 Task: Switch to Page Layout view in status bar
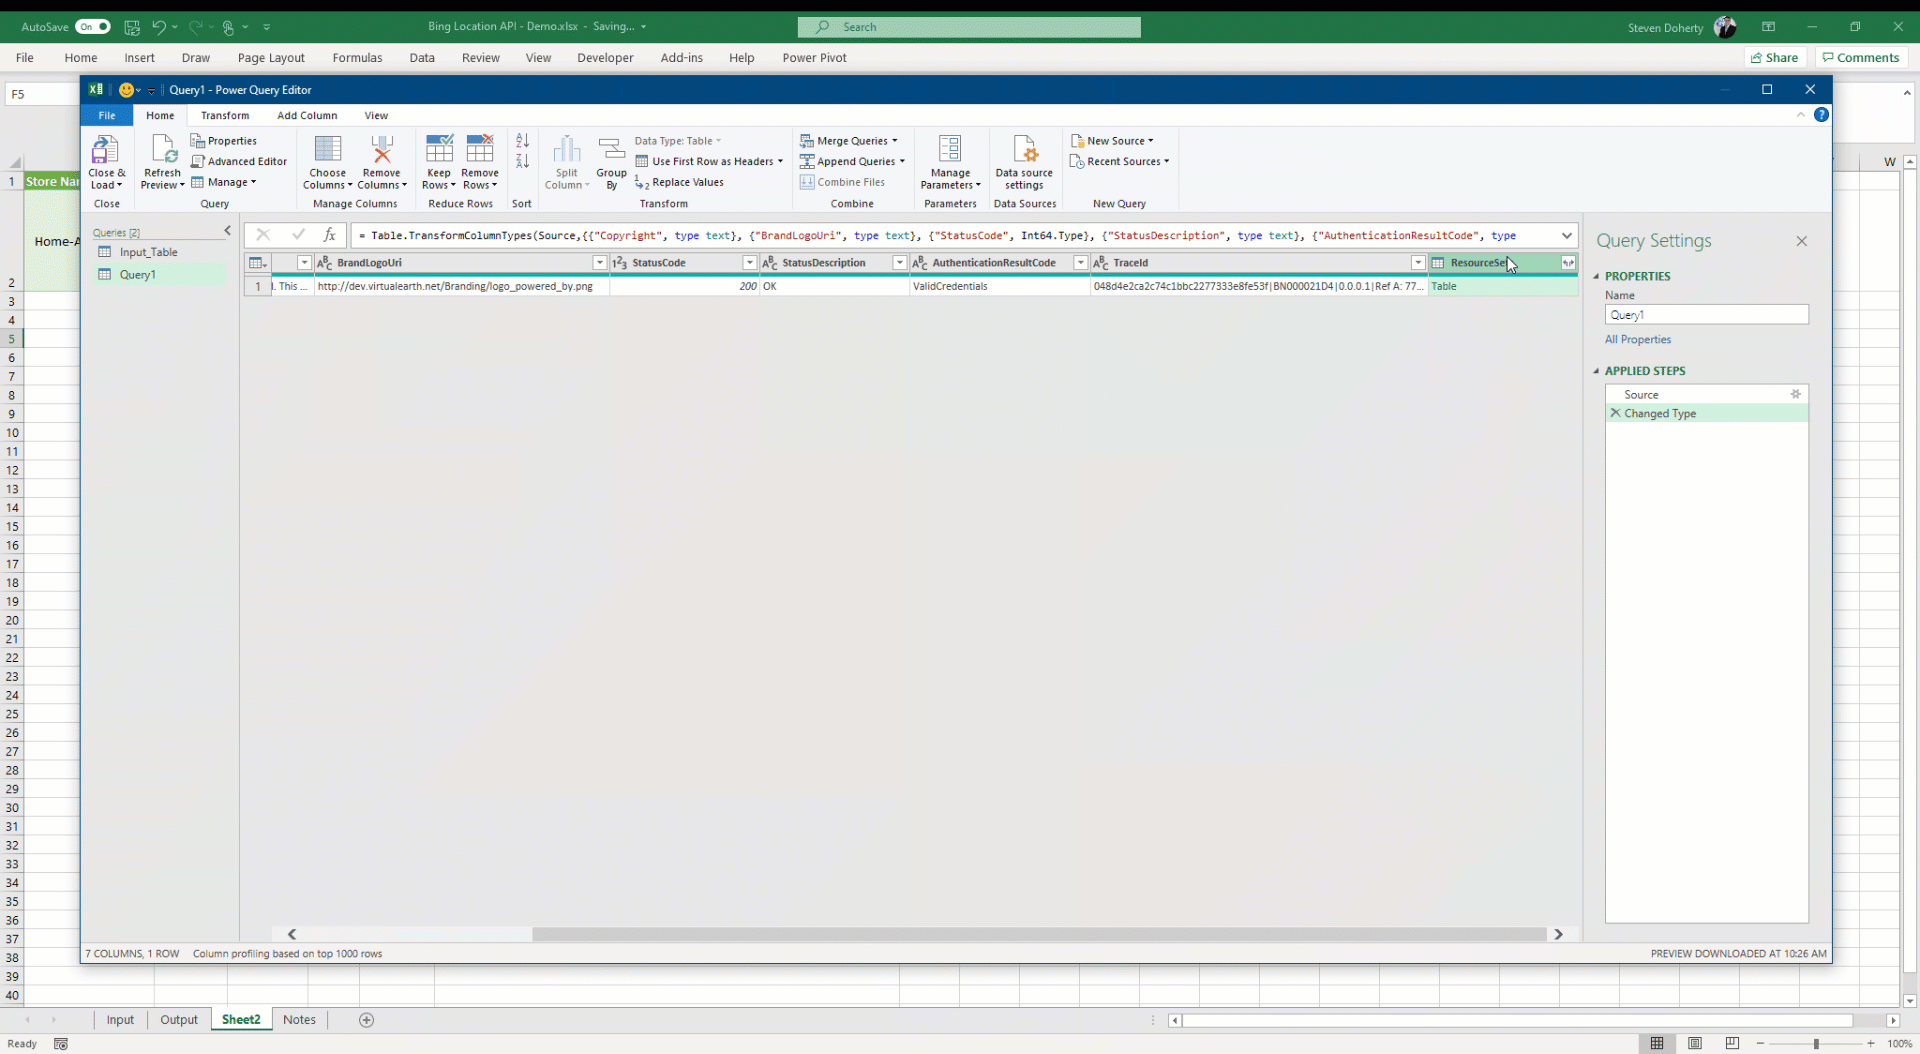[x=1695, y=1043]
